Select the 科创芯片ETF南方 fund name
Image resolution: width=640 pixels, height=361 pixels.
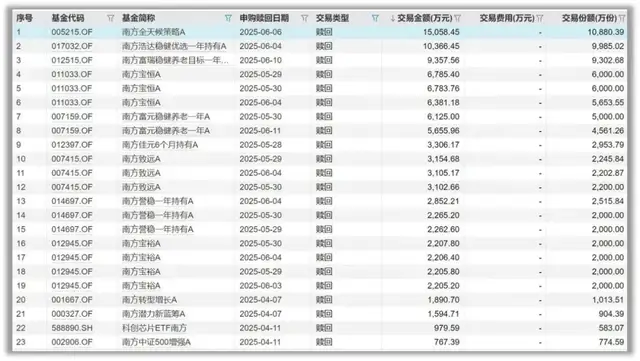click(154, 328)
